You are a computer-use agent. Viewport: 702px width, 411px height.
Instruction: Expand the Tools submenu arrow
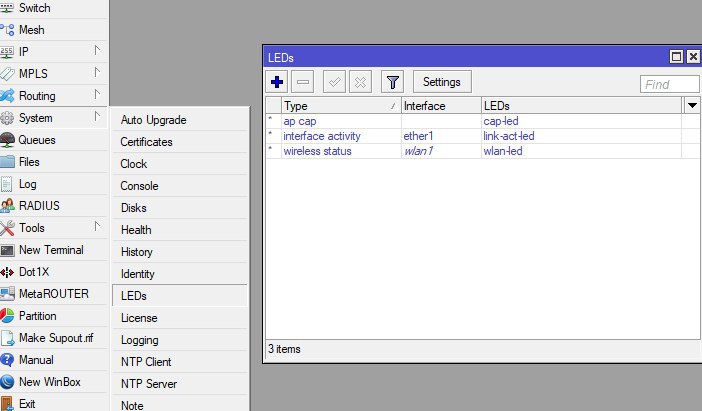(x=97, y=226)
